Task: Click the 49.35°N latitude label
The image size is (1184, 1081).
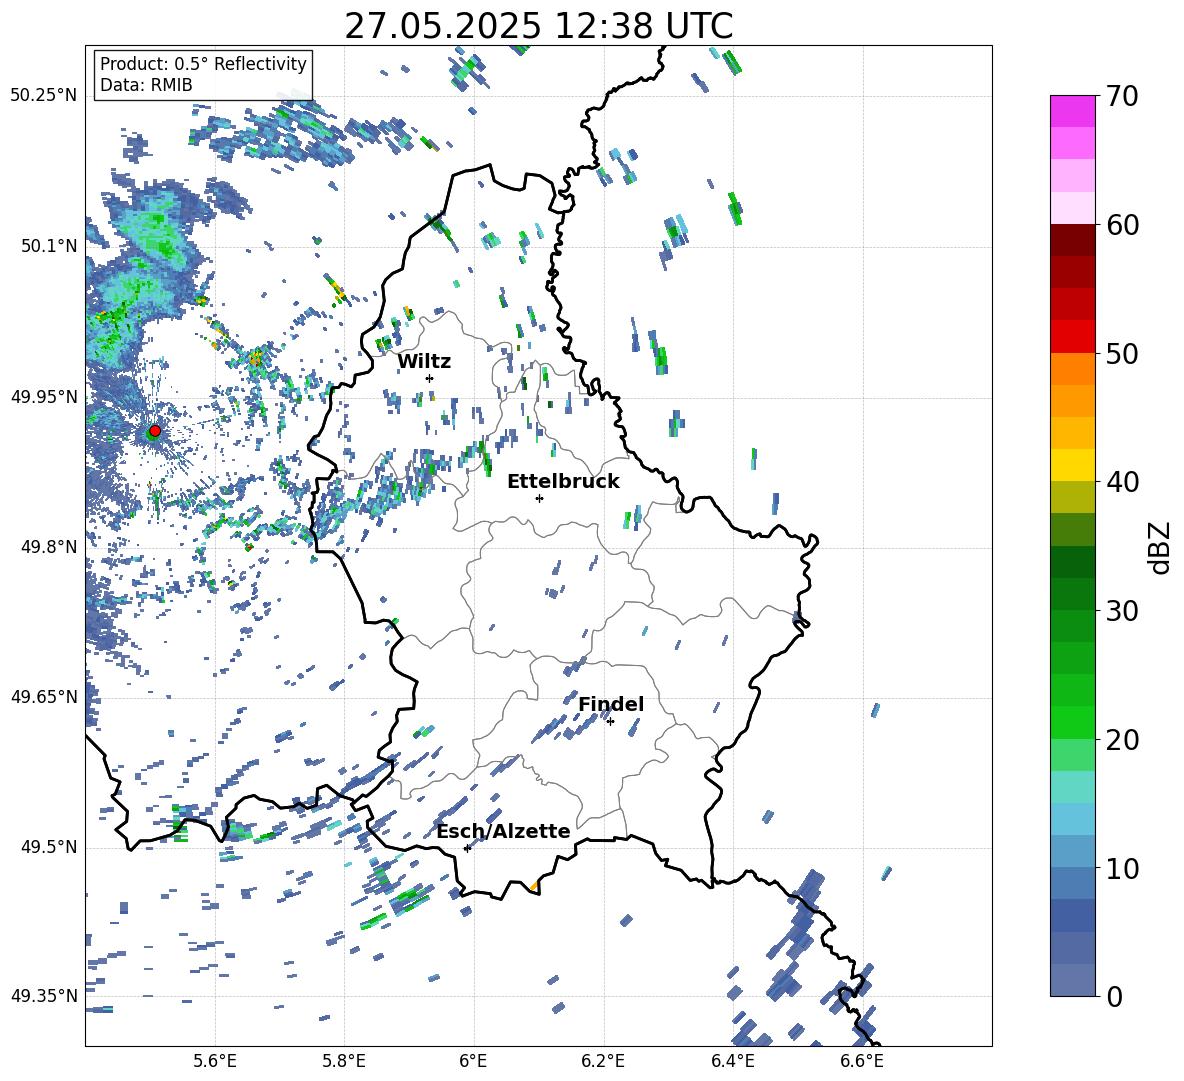Action: (x=44, y=996)
